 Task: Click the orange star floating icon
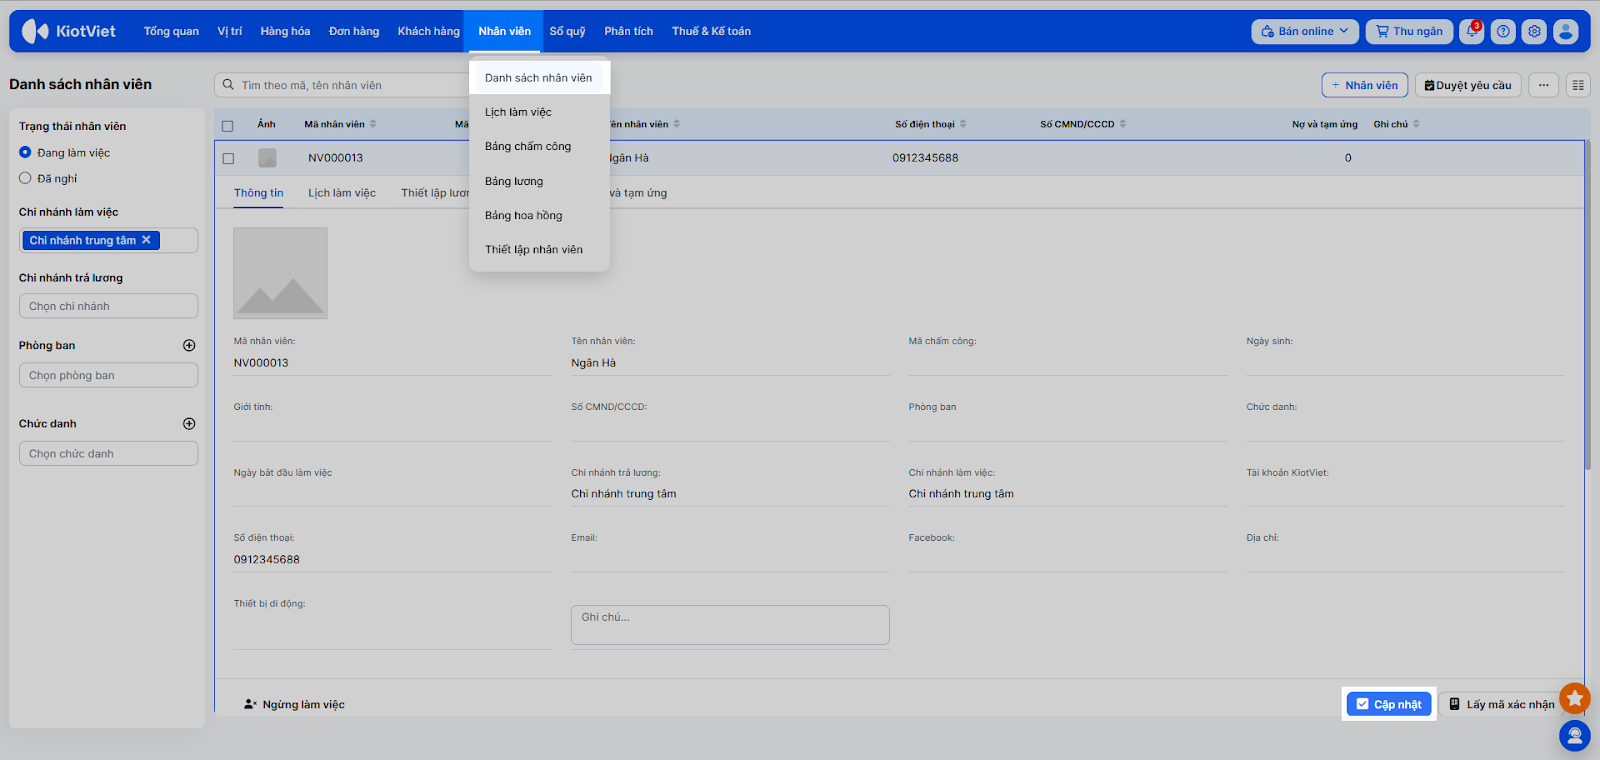tap(1575, 698)
